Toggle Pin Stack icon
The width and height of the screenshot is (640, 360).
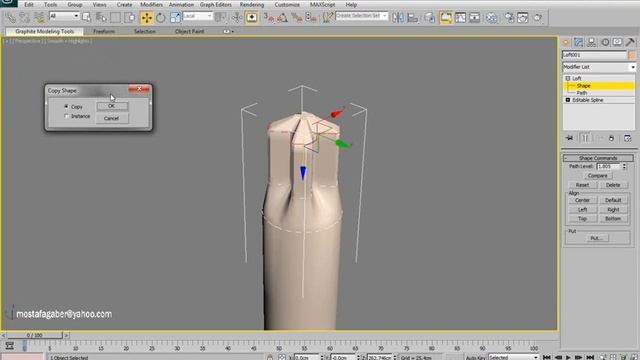pyautogui.click(x=569, y=138)
